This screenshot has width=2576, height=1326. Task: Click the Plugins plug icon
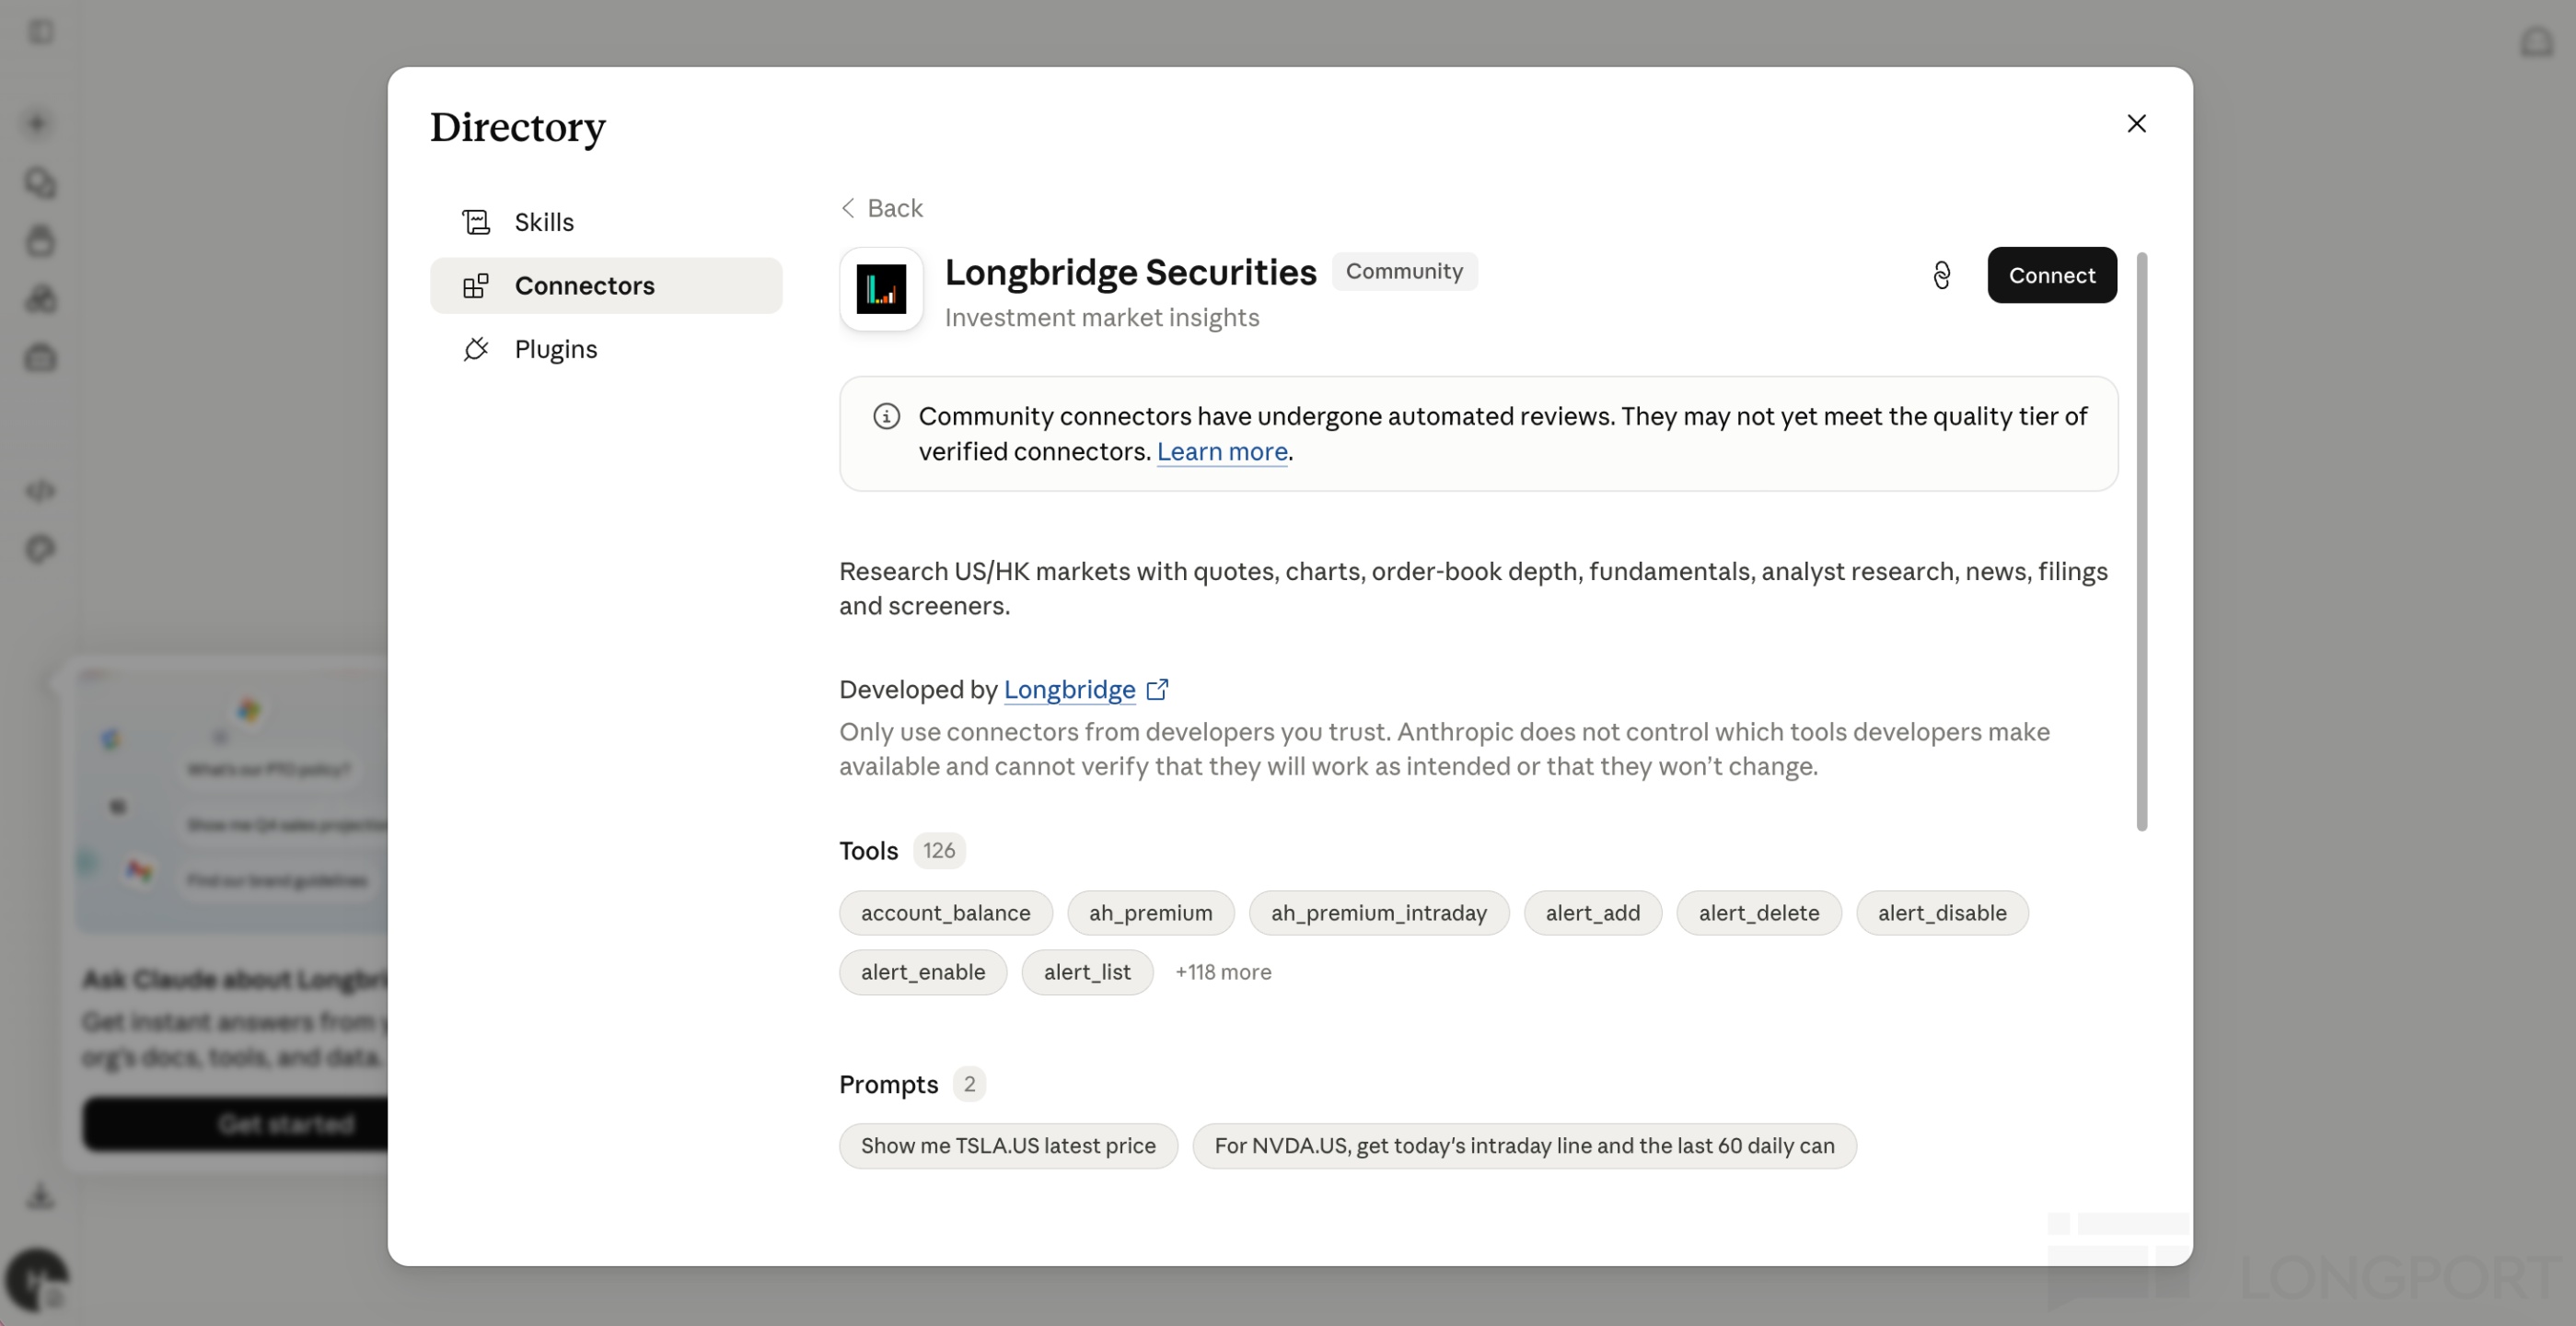476,349
